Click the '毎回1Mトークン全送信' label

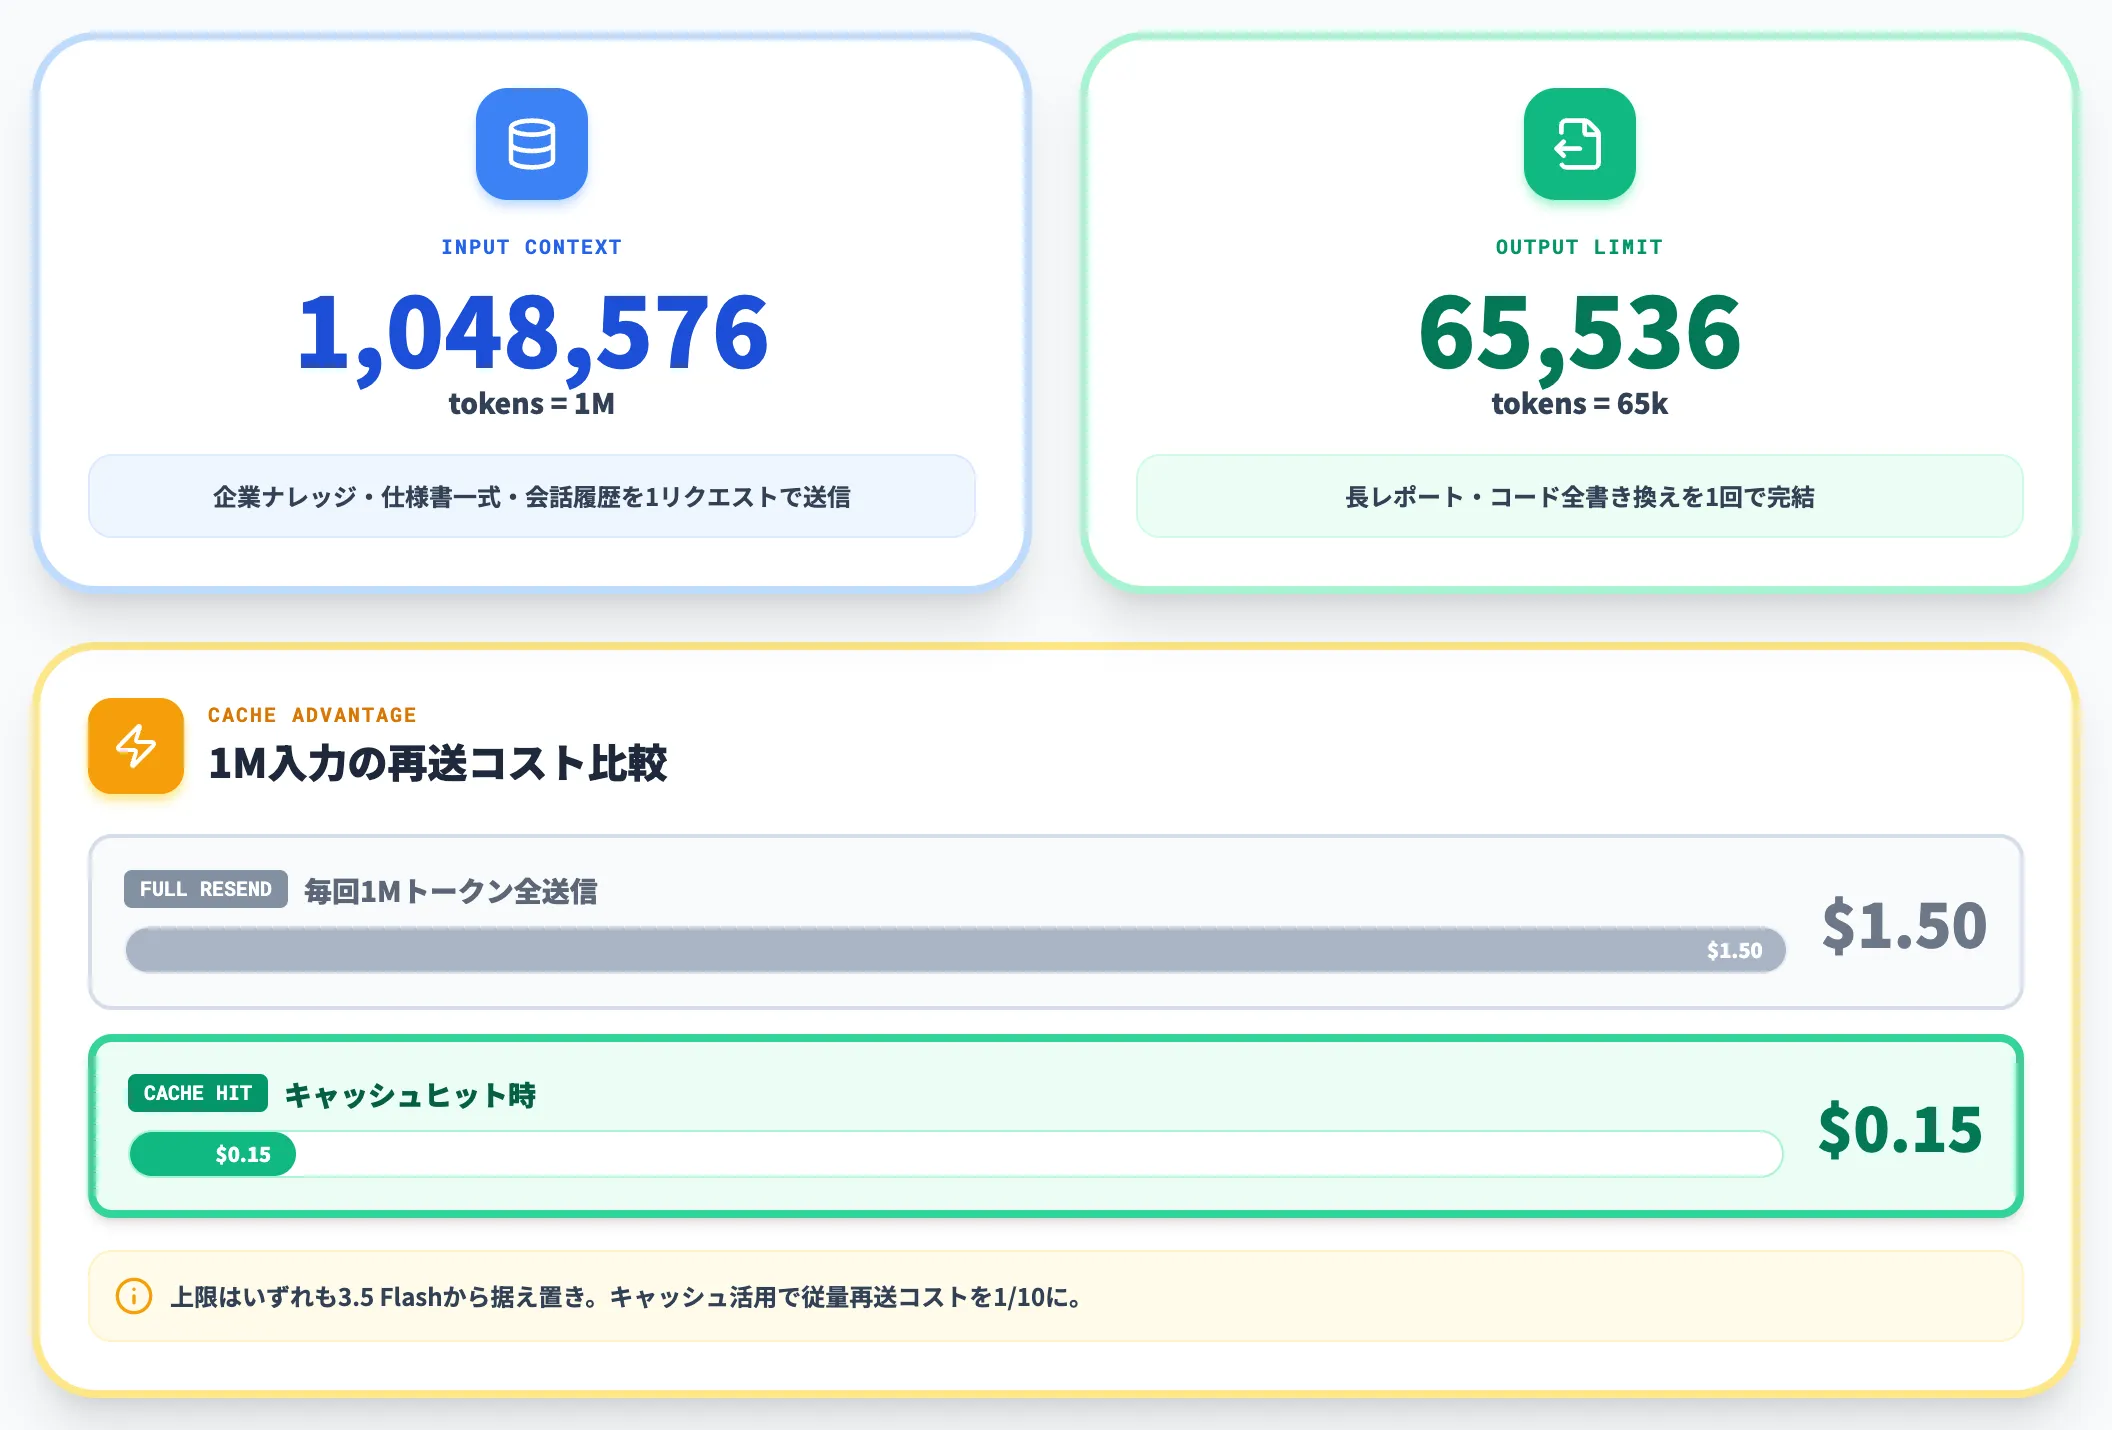(x=451, y=891)
